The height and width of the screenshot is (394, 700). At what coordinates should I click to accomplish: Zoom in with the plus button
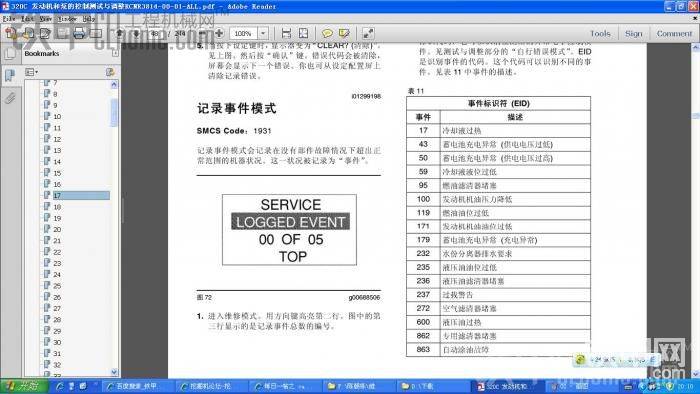[x=219, y=33]
